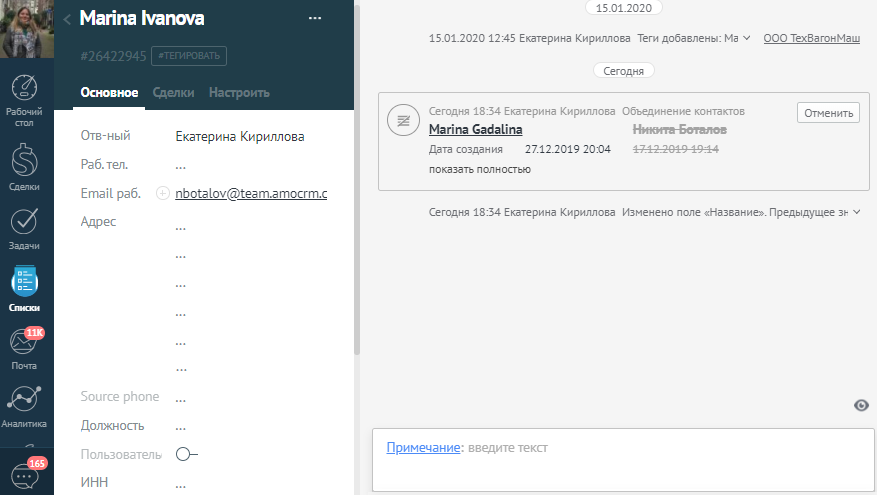The width and height of the screenshot is (877, 495).
Task: Click the Отменить button
Action: (x=828, y=113)
